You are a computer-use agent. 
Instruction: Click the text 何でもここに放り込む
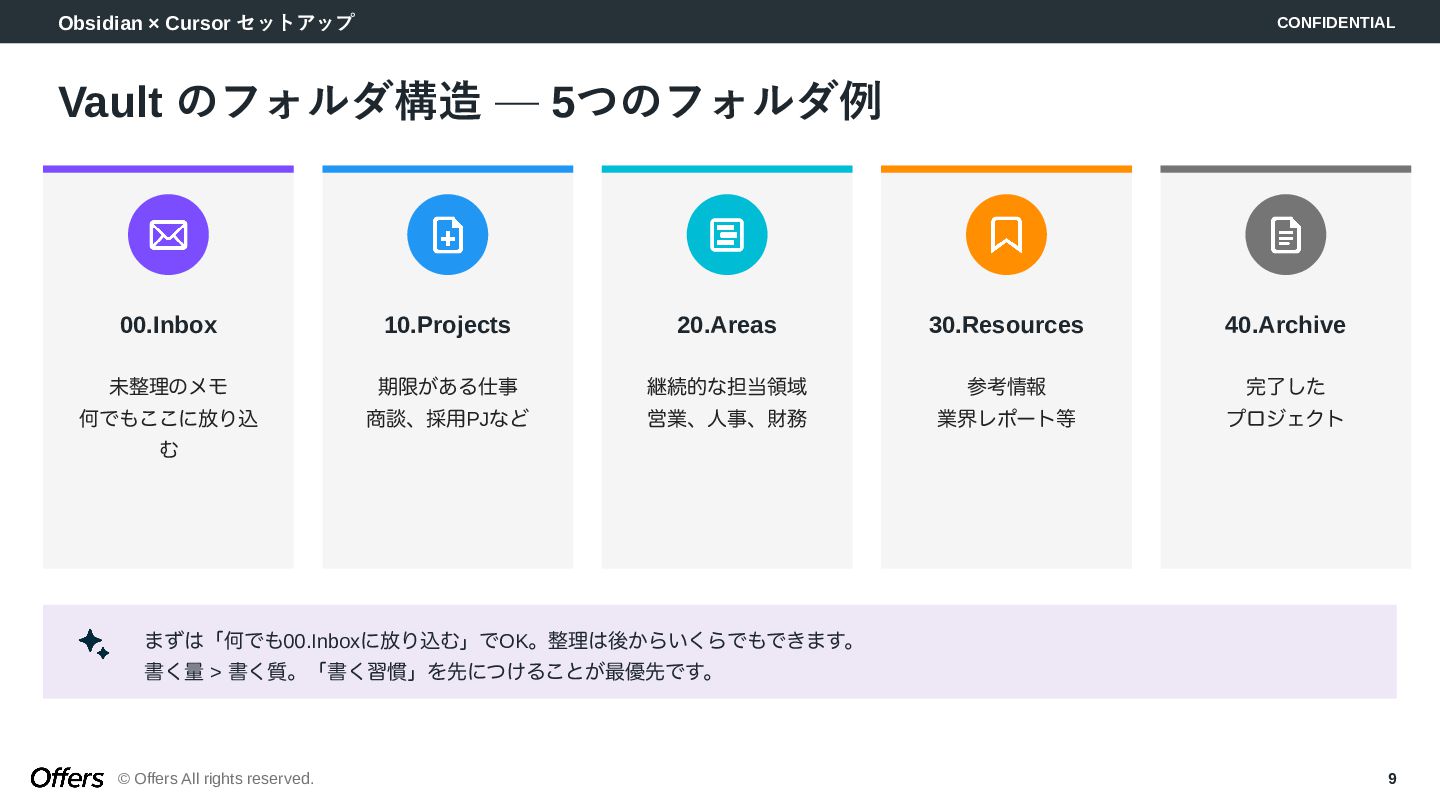point(168,434)
